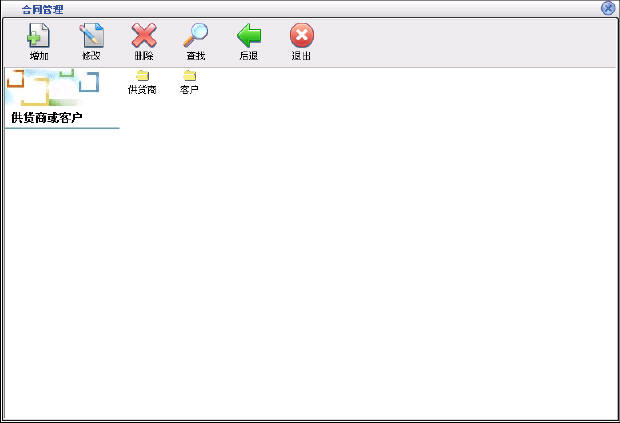This screenshot has width=620, height=423.
Task: Go back using the green arrow icon
Action: tap(248, 36)
